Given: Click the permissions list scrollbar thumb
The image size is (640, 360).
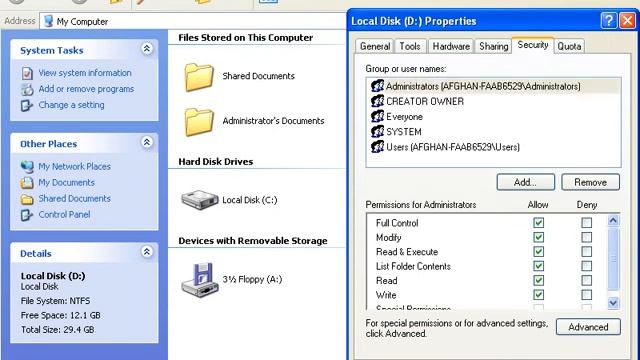Looking at the screenshot, I should (x=613, y=259).
